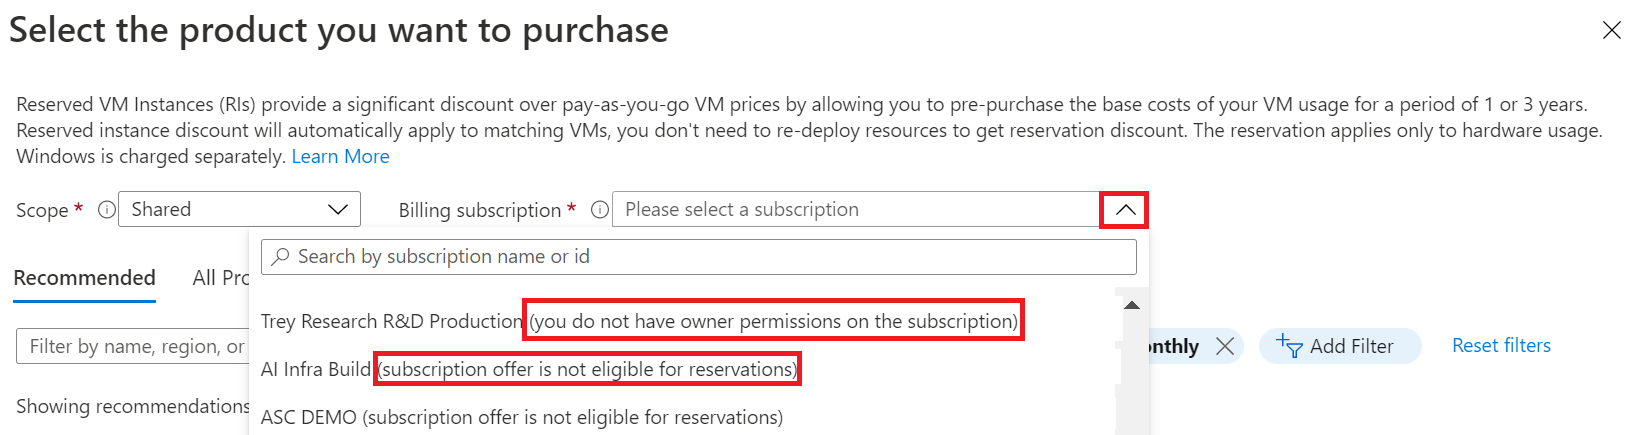Focus the Search by subscription name field
Screen dimensions: 1625x435
pyautogui.click(x=699, y=257)
